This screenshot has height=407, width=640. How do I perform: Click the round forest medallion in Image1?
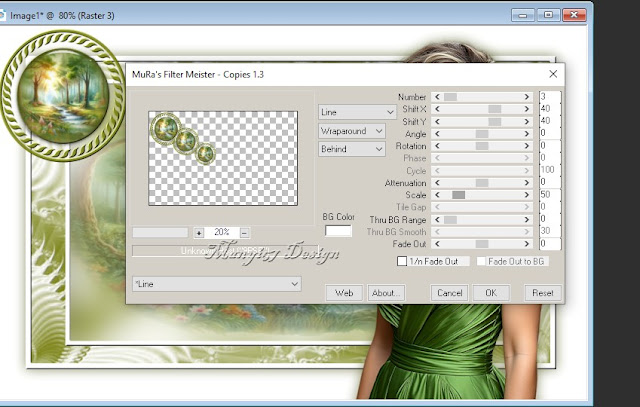coord(62,96)
